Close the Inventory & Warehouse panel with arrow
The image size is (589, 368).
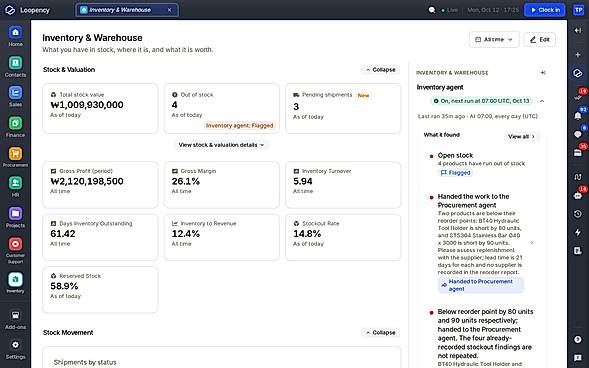(x=543, y=72)
